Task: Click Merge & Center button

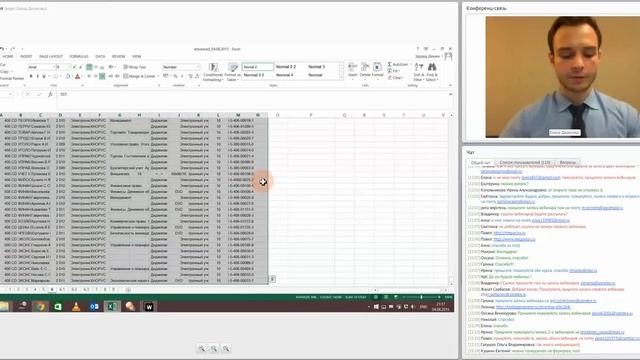Action: coord(139,76)
